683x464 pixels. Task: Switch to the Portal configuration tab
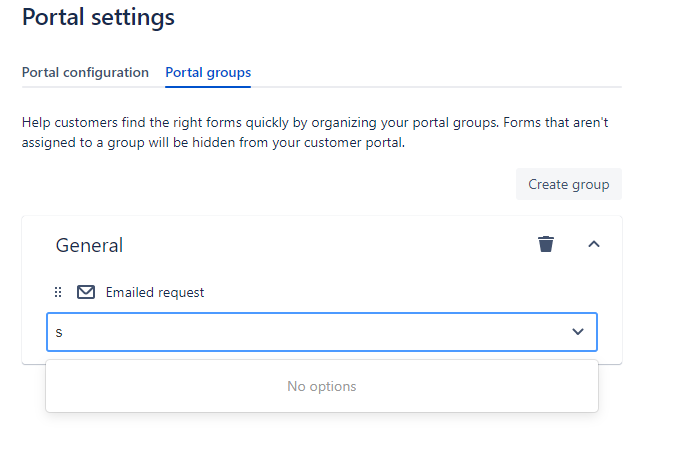[x=85, y=72]
